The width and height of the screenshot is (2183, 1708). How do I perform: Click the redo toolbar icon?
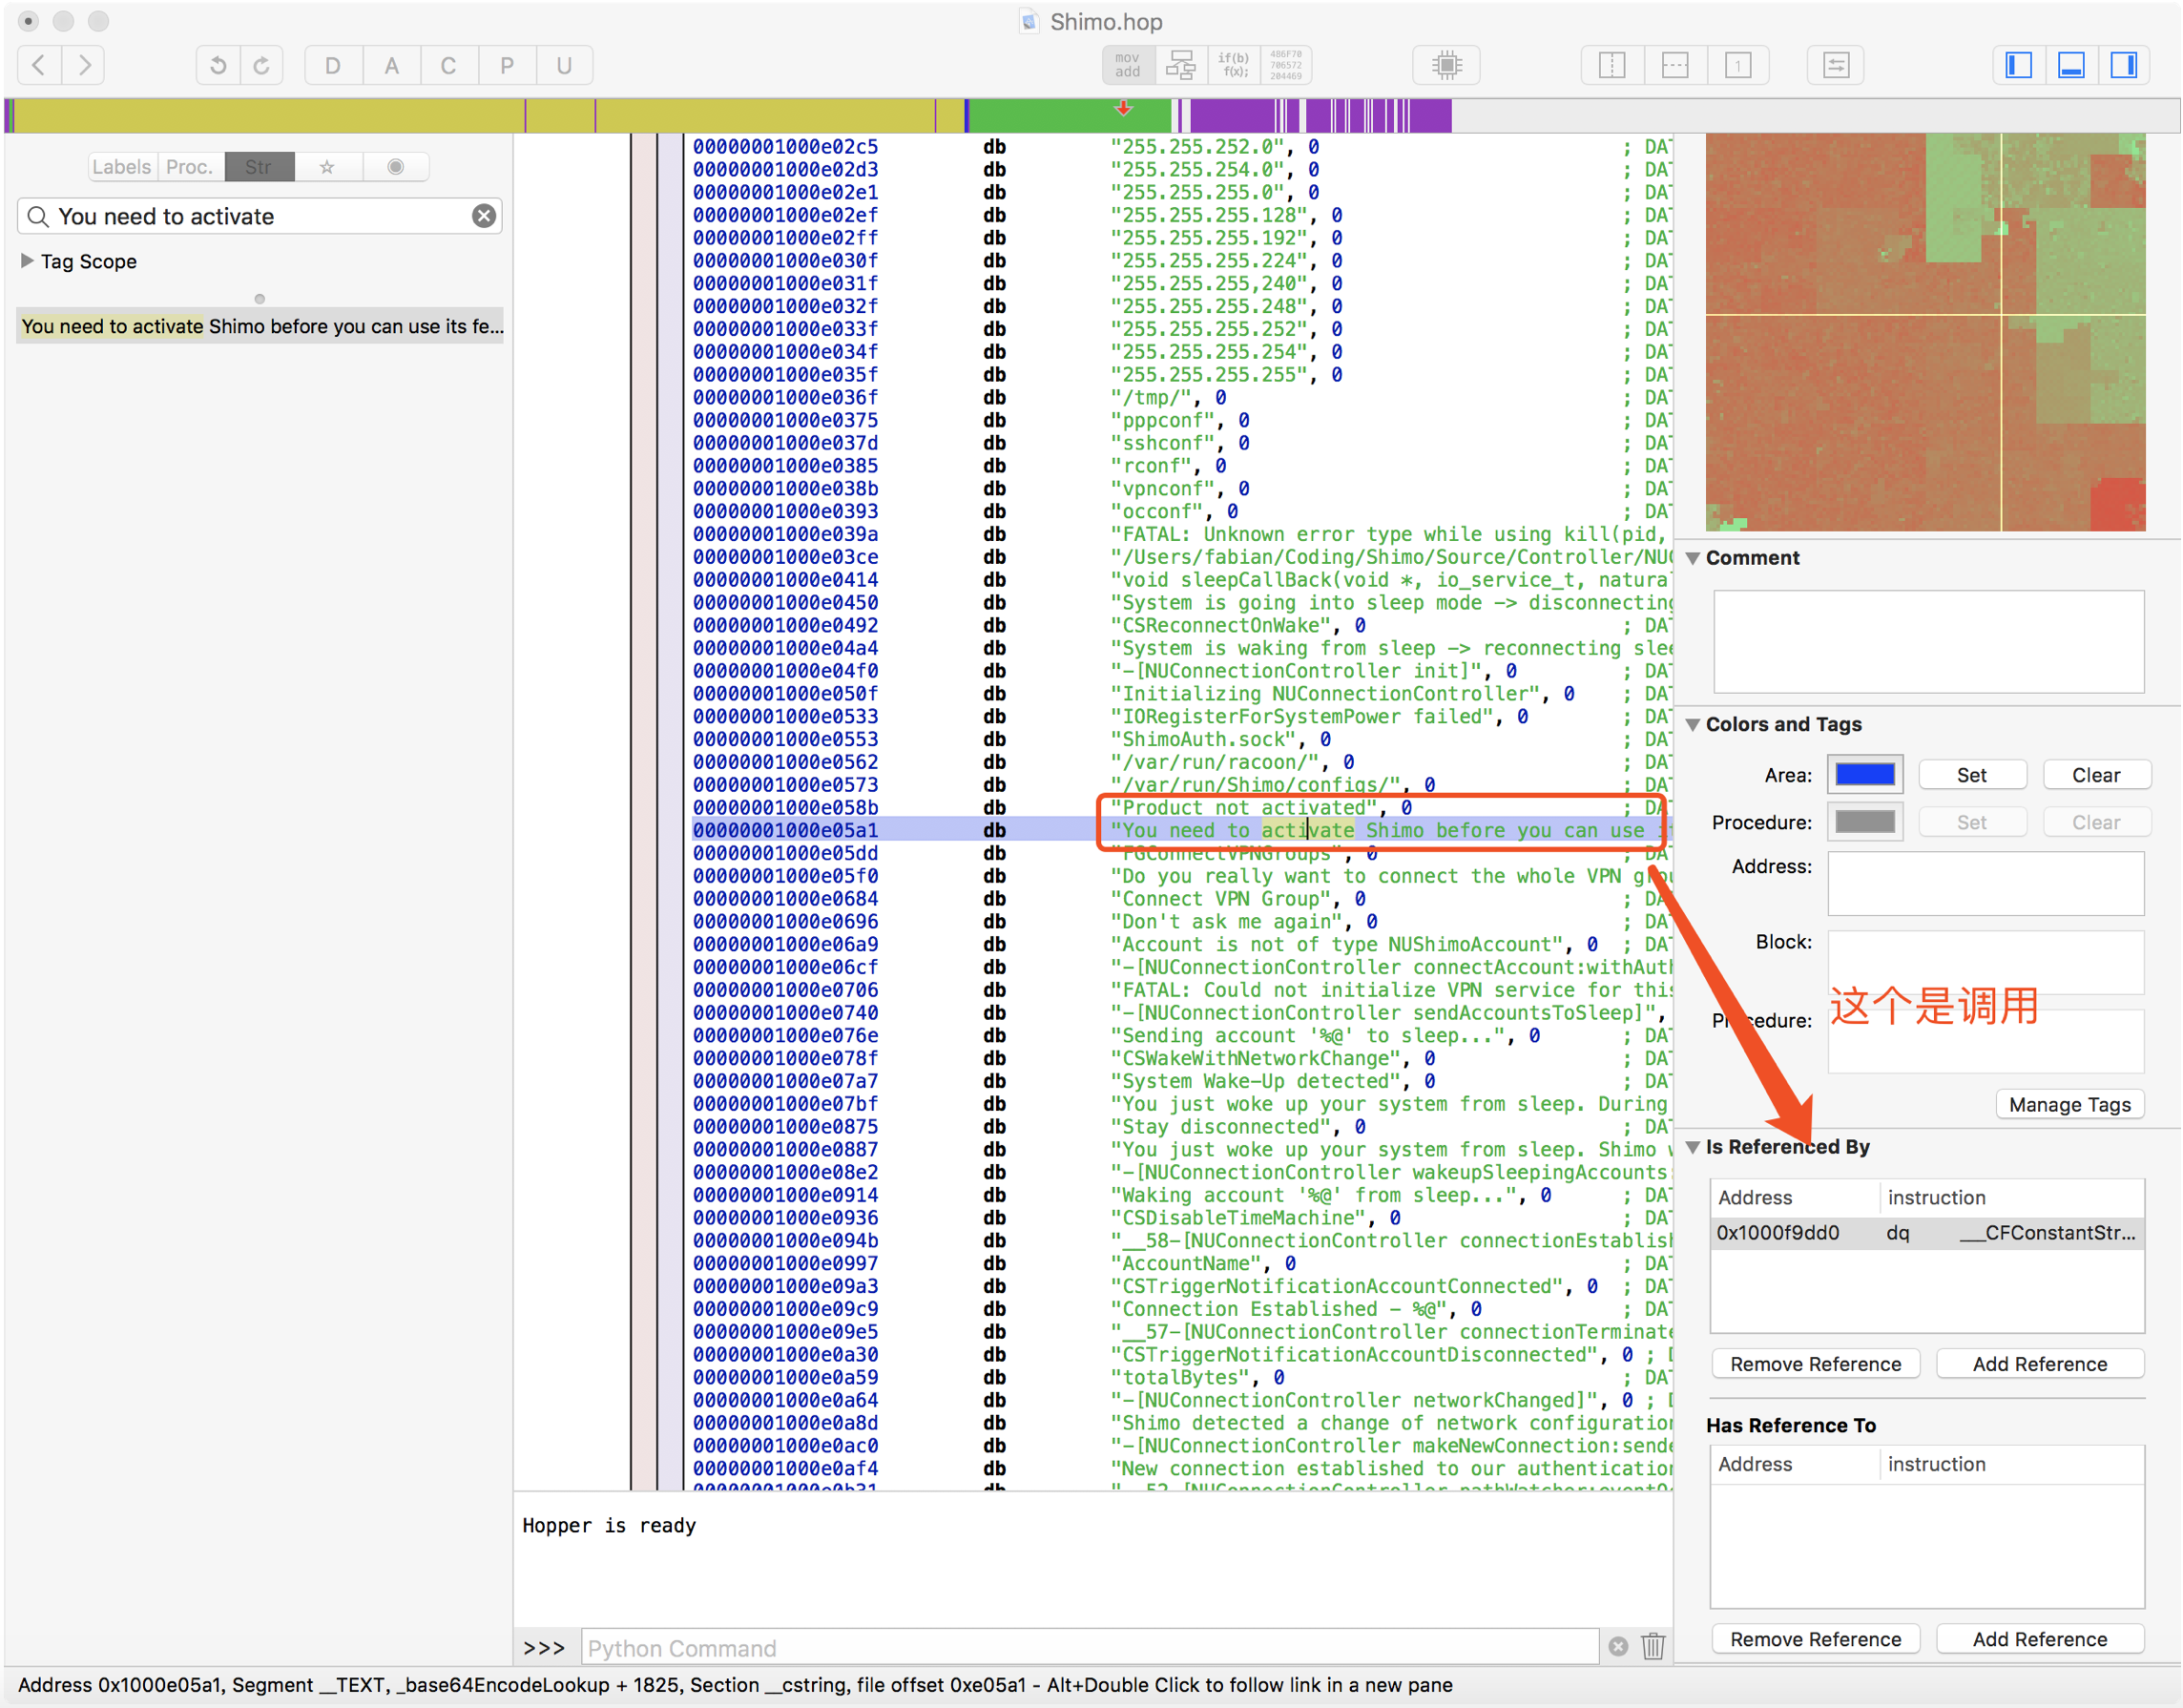tap(261, 66)
